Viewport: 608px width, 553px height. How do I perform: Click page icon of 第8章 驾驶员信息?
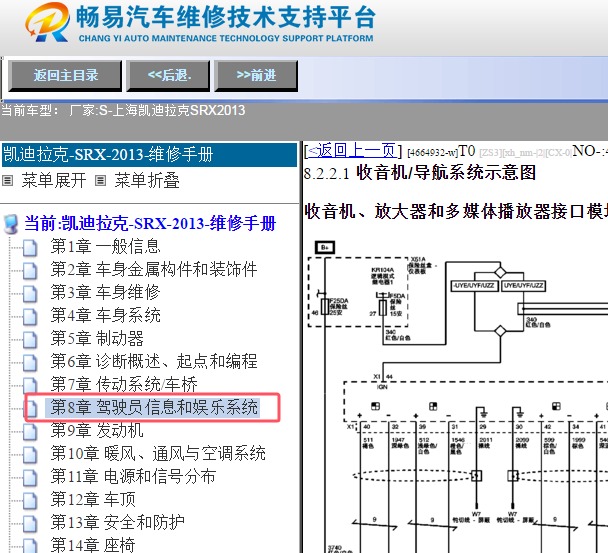click(x=31, y=408)
